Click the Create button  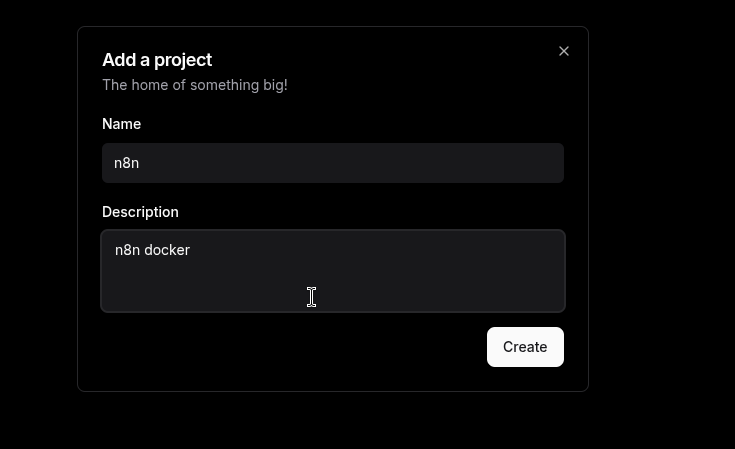(x=525, y=347)
